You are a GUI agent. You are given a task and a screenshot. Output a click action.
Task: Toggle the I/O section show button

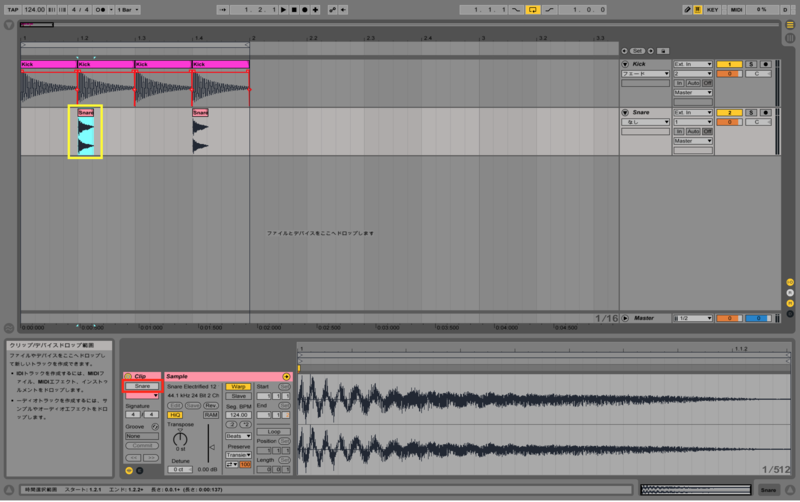[790, 283]
